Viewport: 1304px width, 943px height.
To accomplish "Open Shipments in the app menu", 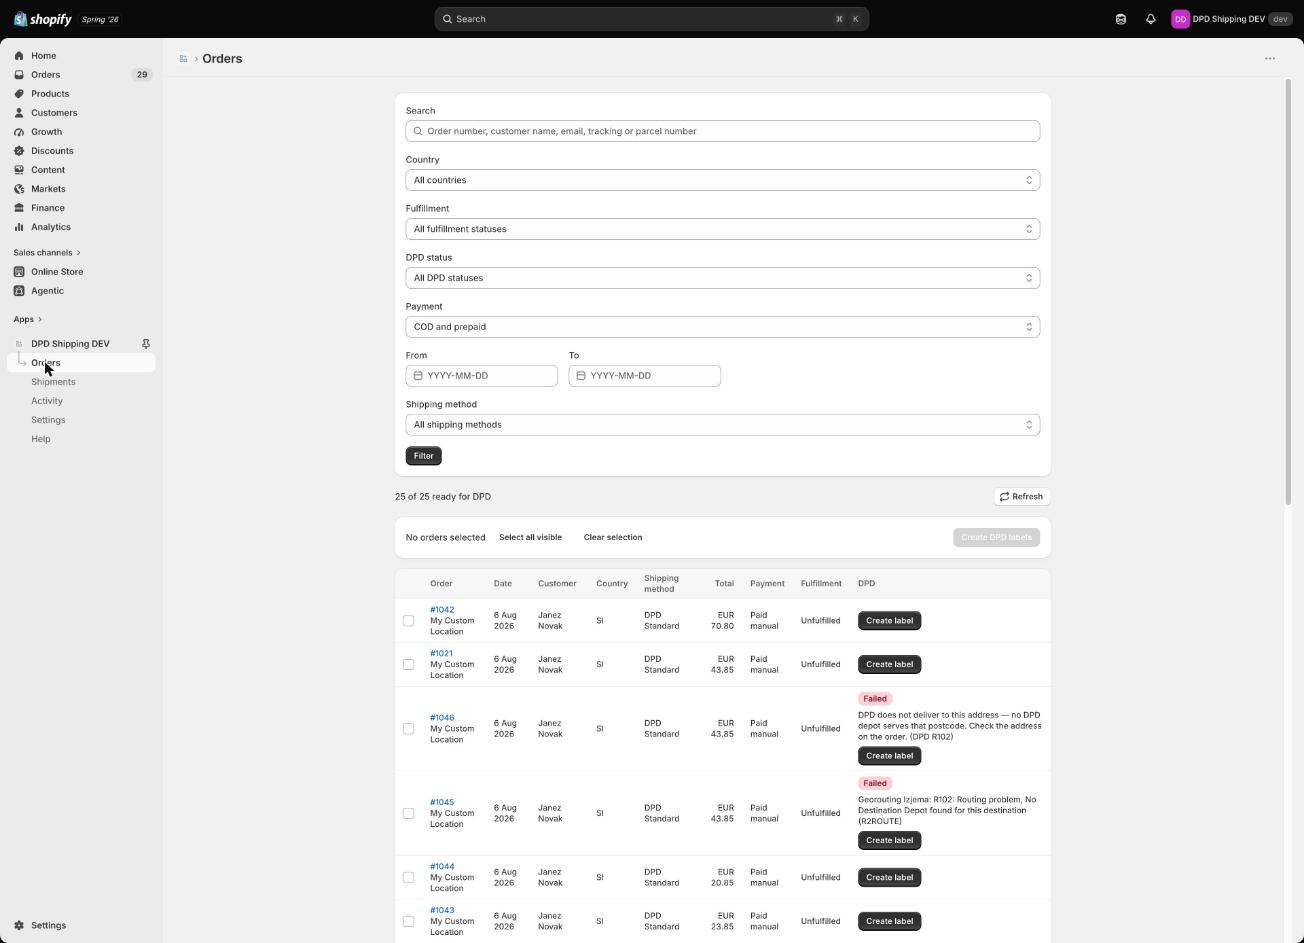I will coord(53,382).
